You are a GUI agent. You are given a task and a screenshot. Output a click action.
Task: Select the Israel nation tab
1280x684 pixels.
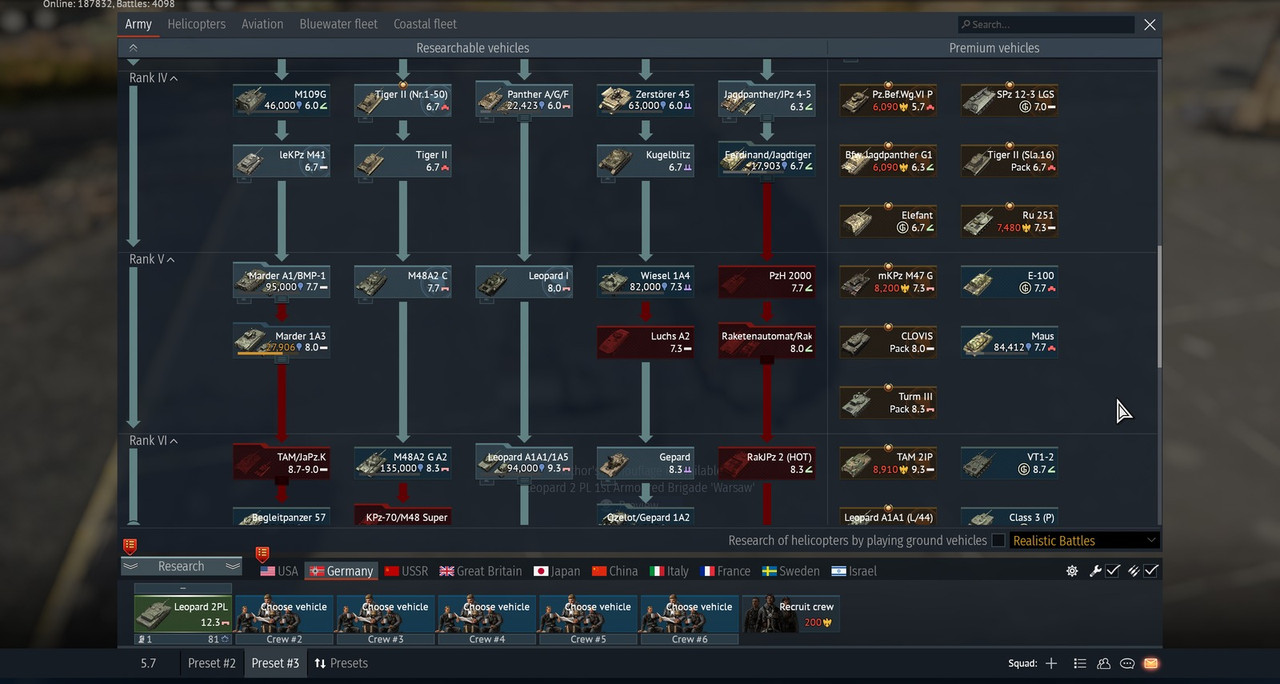click(854, 571)
